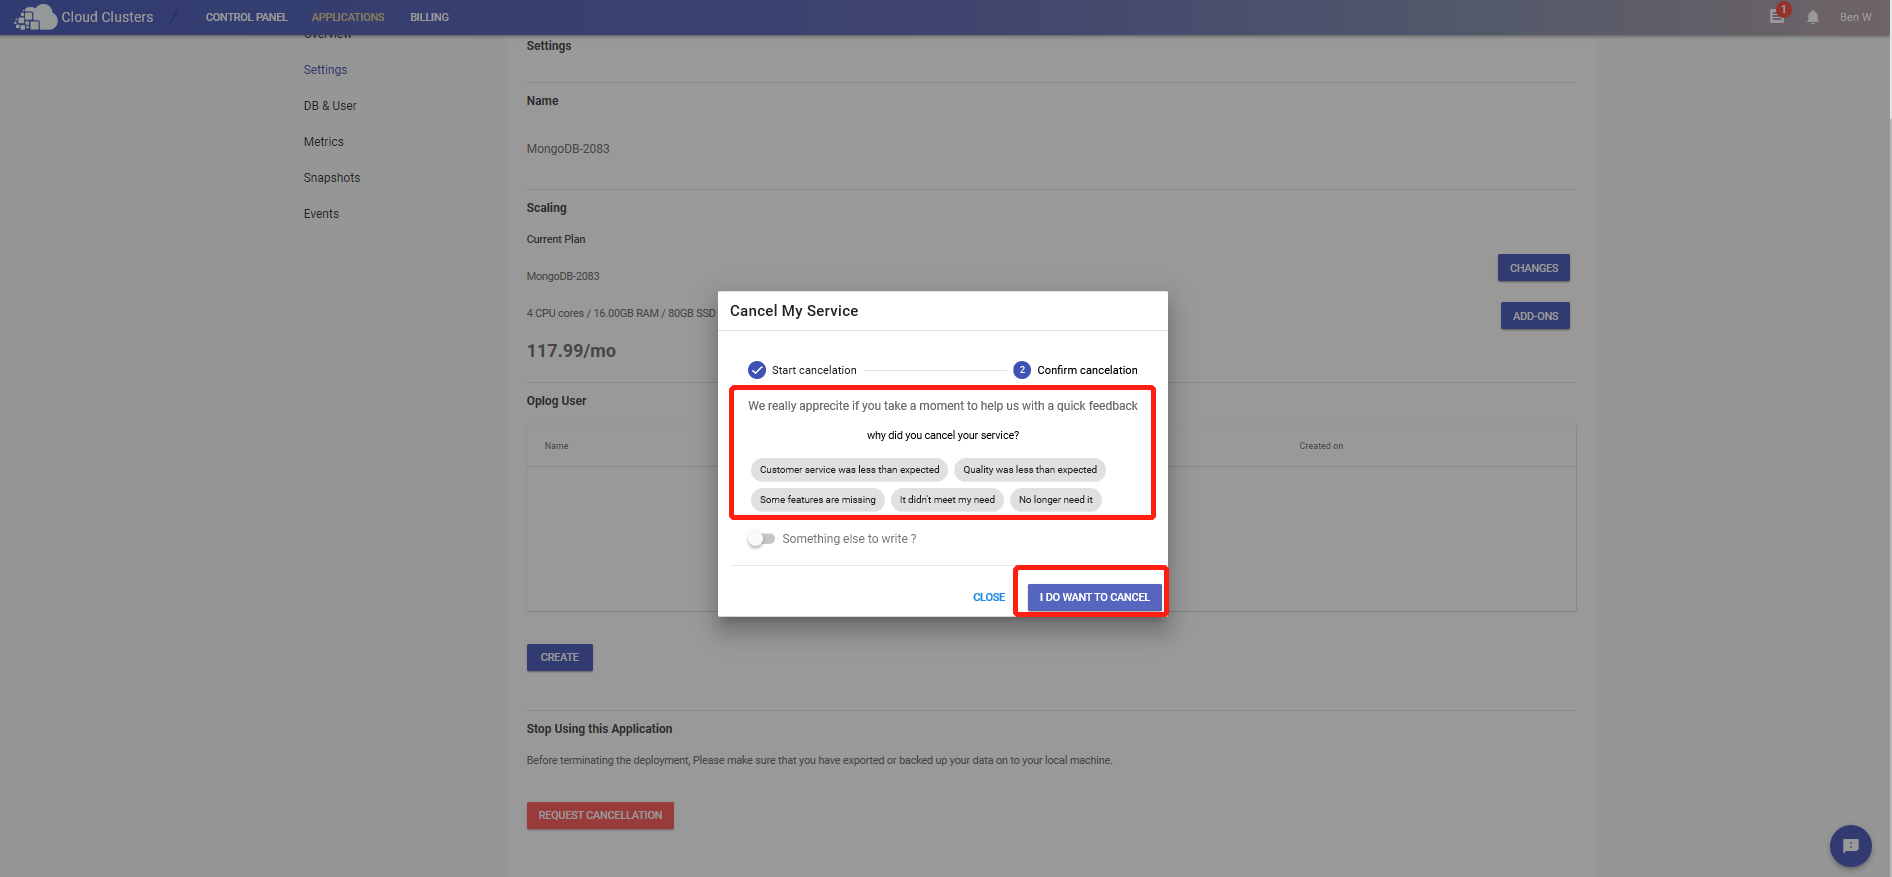Click the CHANGES button
The width and height of the screenshot is (1892, 877).
1533,268
